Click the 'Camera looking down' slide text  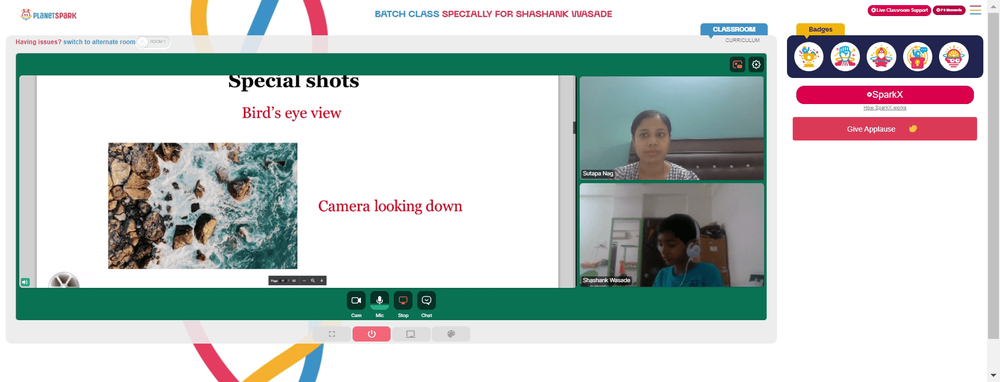pos(390,207)
